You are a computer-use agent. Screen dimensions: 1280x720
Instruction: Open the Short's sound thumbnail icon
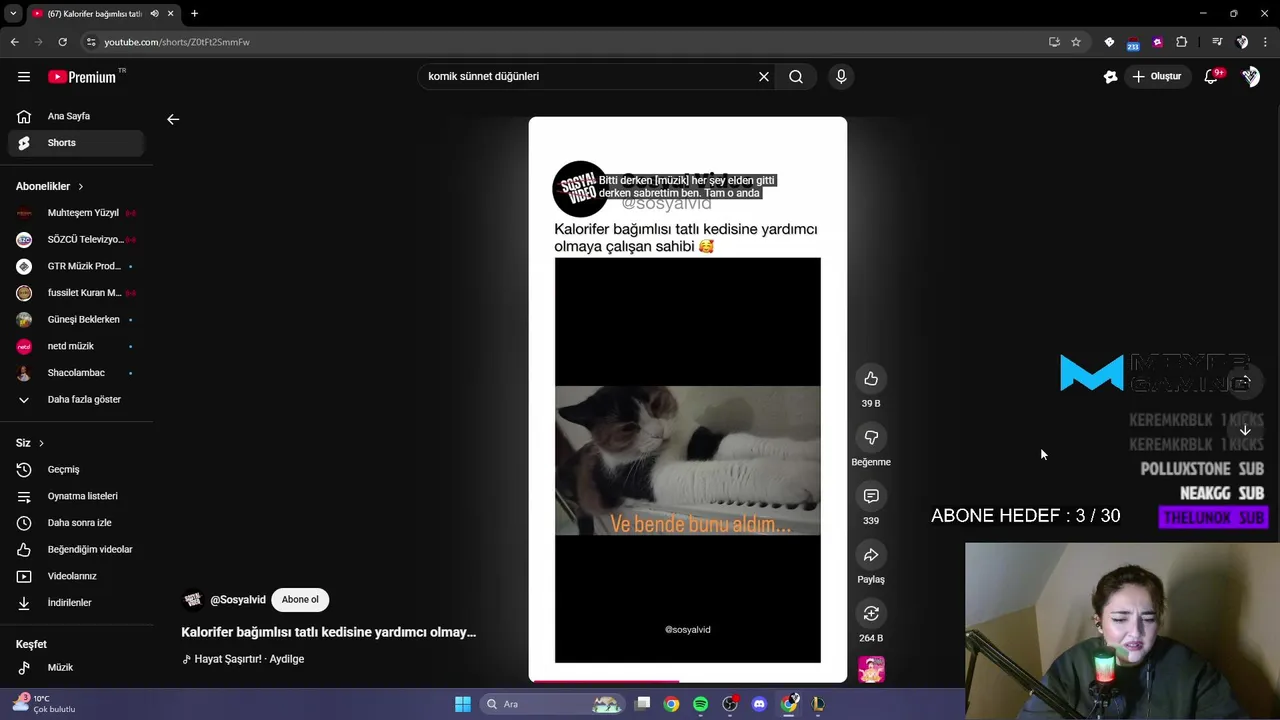(x=871, y=669)
